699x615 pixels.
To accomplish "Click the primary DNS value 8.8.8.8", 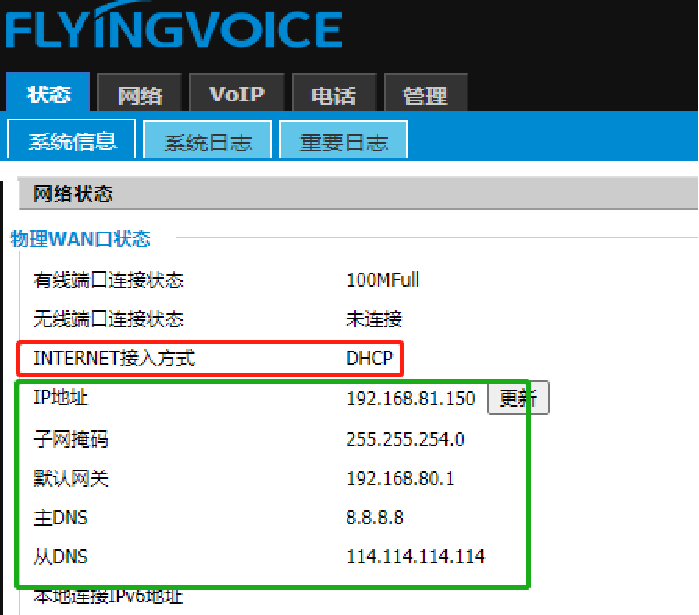I will pos(375,517).
